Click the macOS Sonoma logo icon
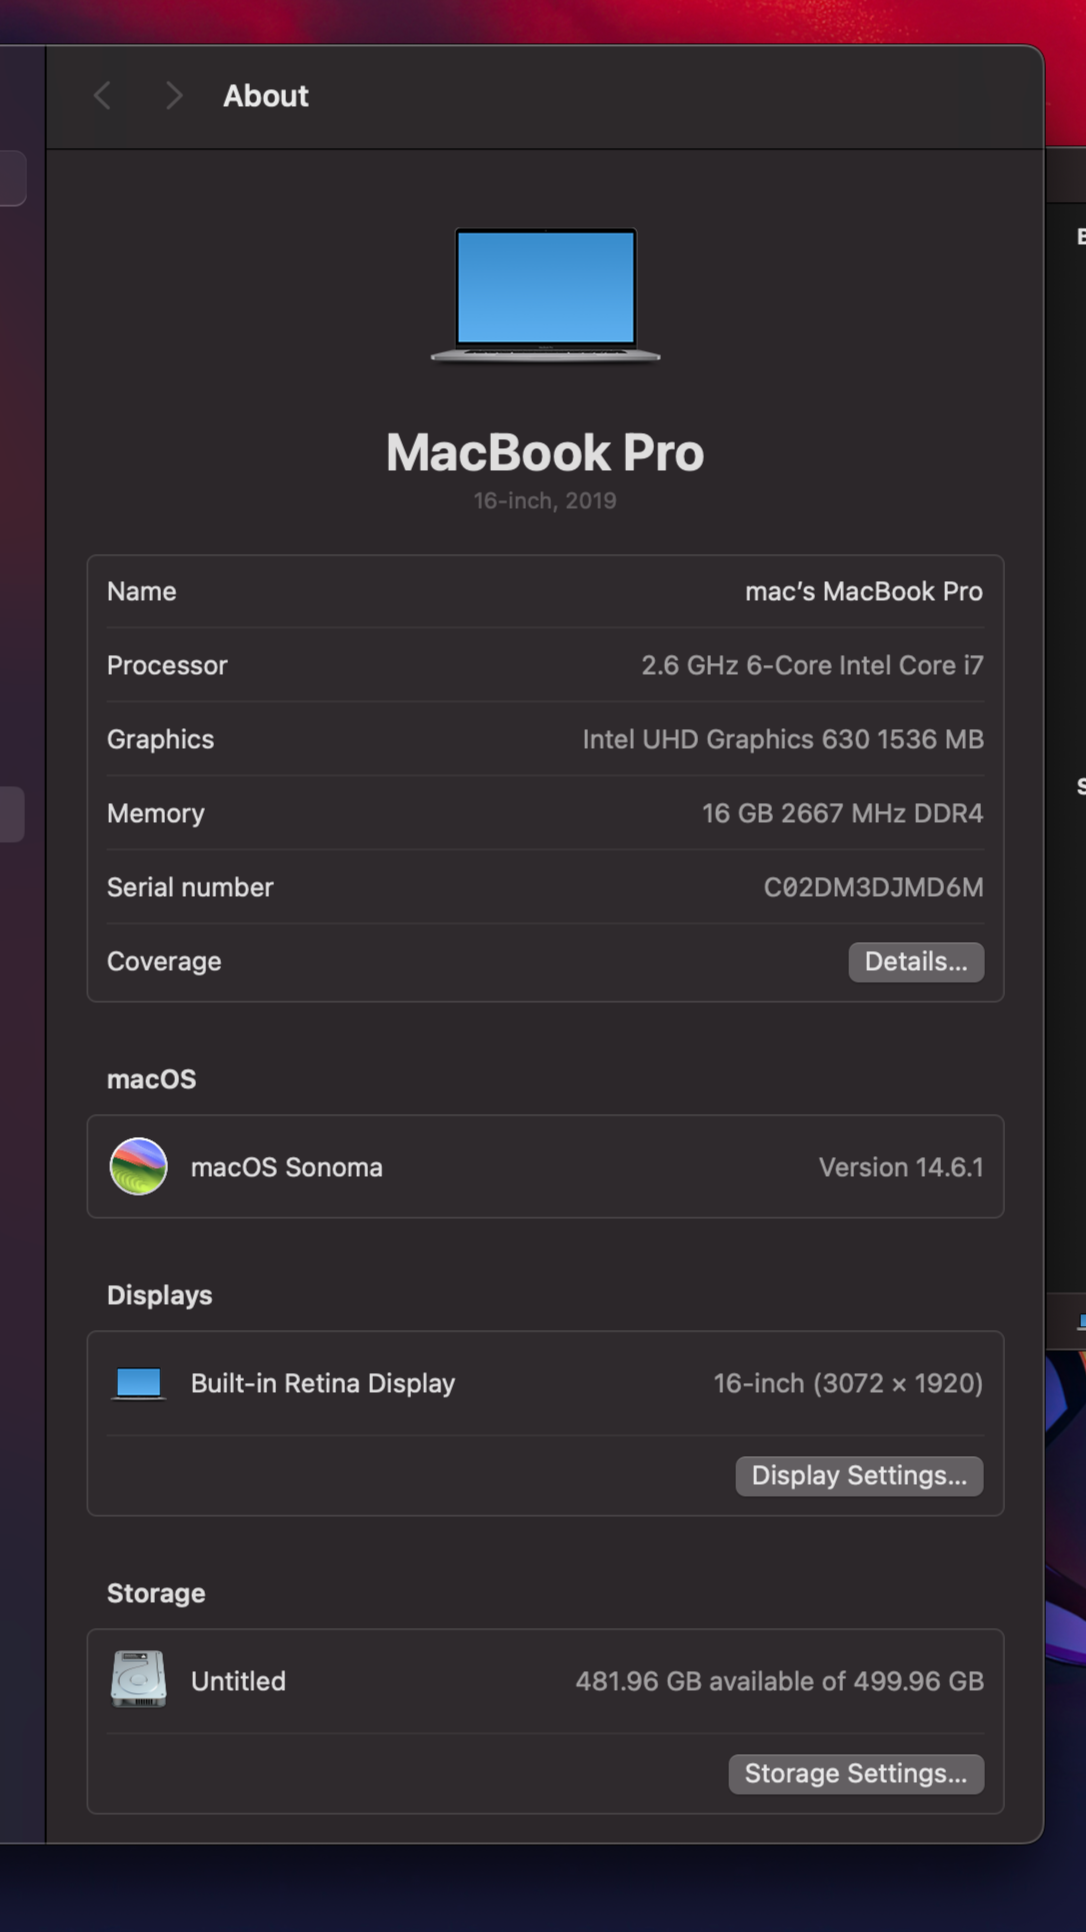1086x1932 pixels. 139,1167
